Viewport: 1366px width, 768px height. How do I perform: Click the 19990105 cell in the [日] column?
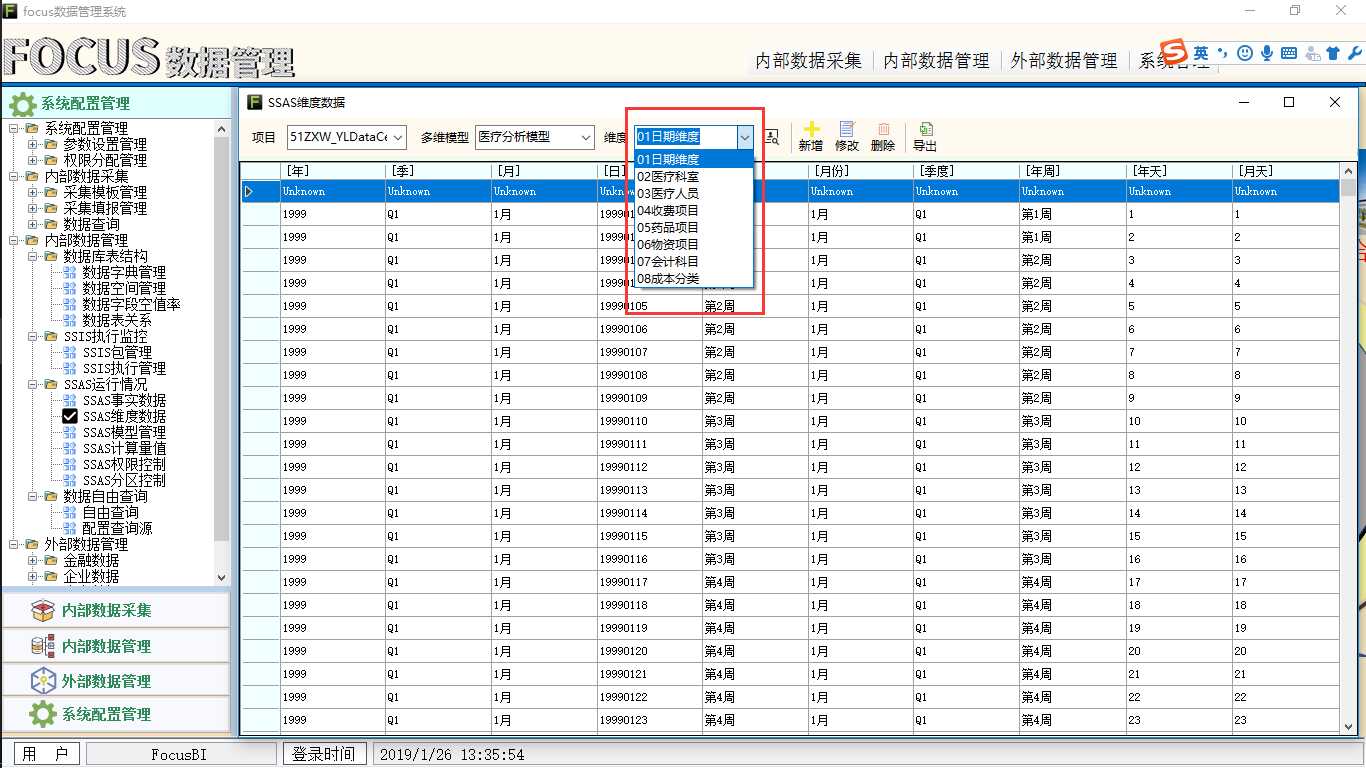tap(649, 306)
